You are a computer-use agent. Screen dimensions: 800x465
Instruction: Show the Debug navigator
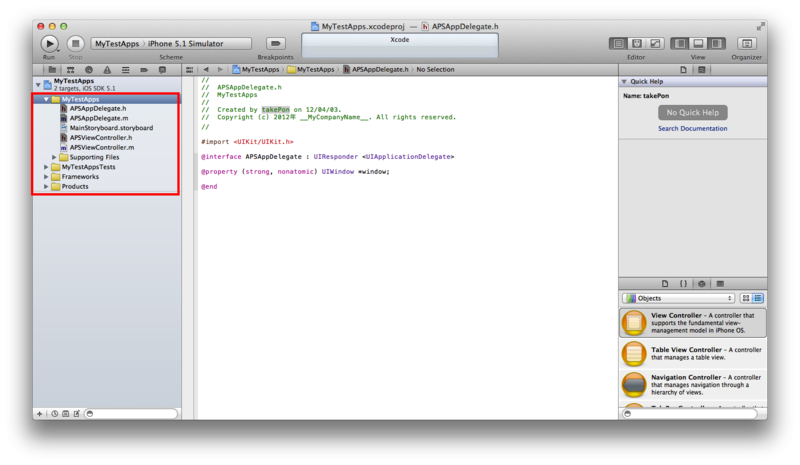click(x=126, y=70)
